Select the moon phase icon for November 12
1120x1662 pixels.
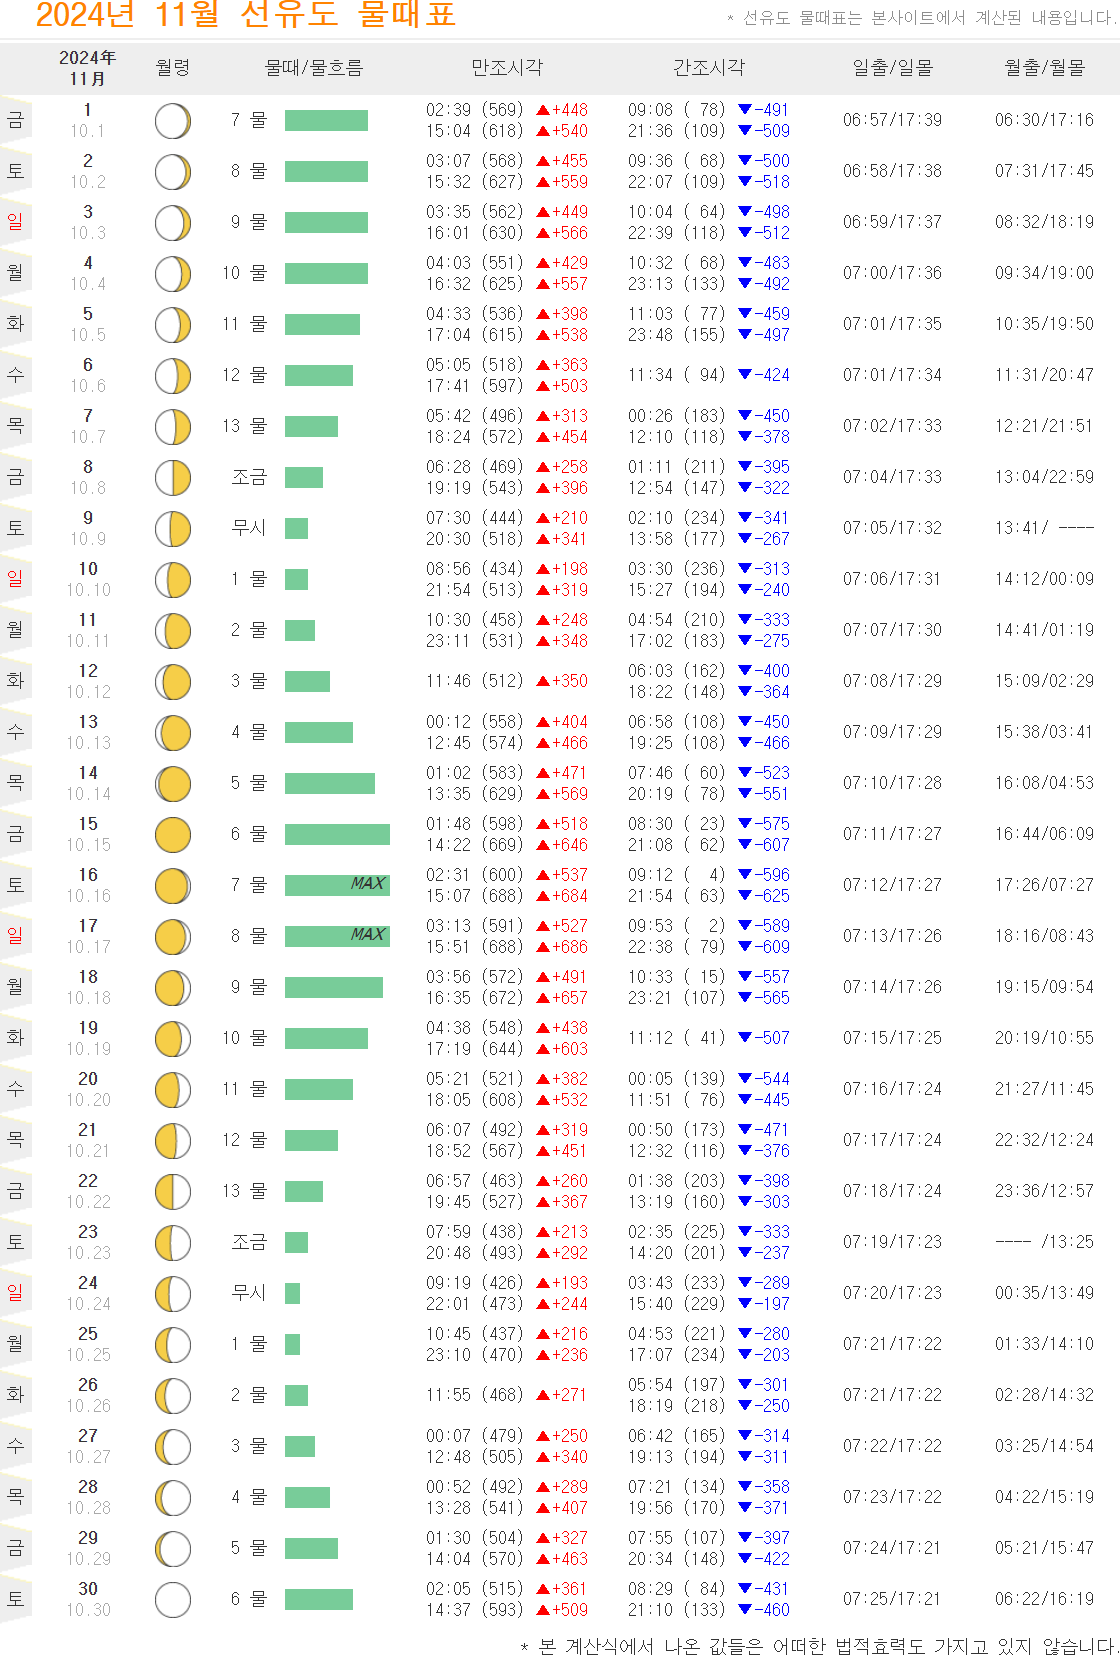(x=173, y=682)
